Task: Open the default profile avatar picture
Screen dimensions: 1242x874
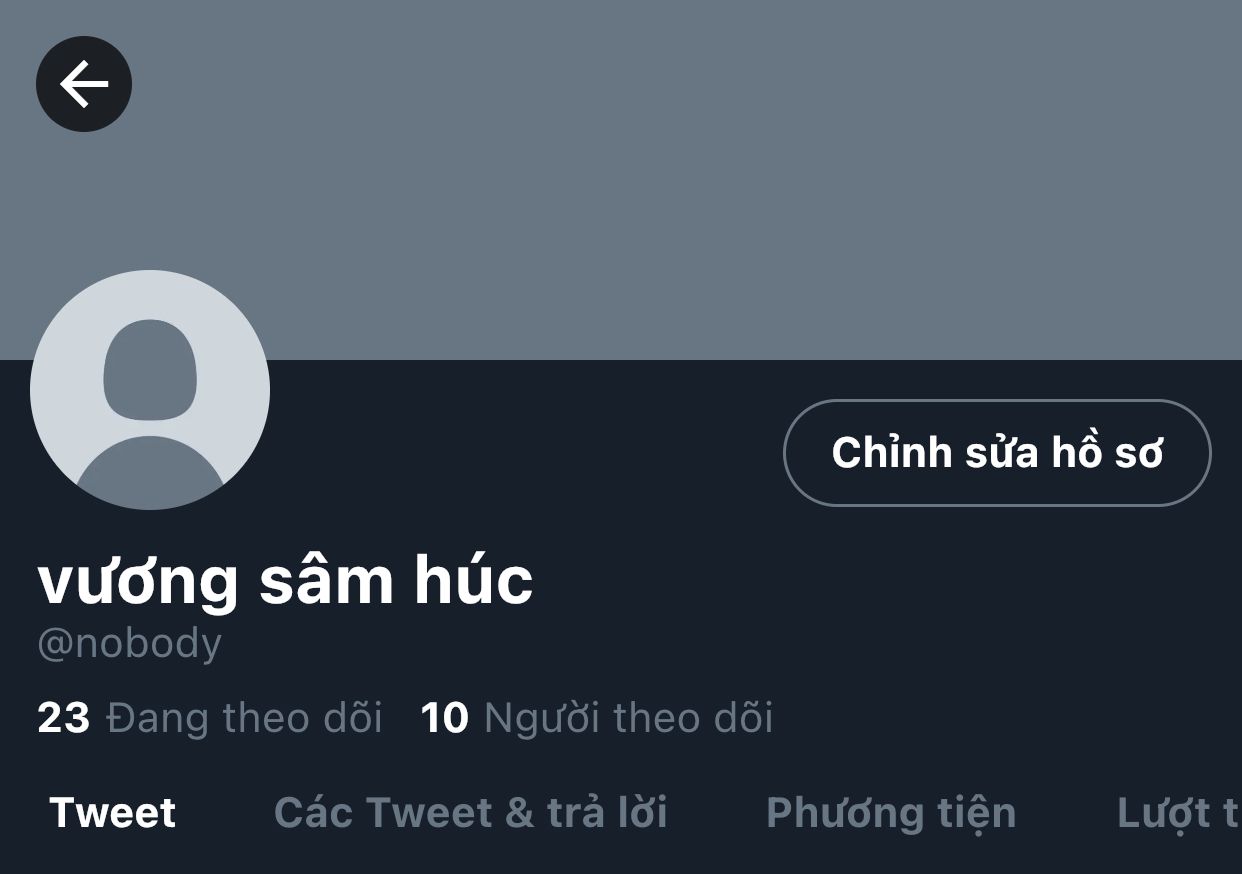Action: pos(150,390)
